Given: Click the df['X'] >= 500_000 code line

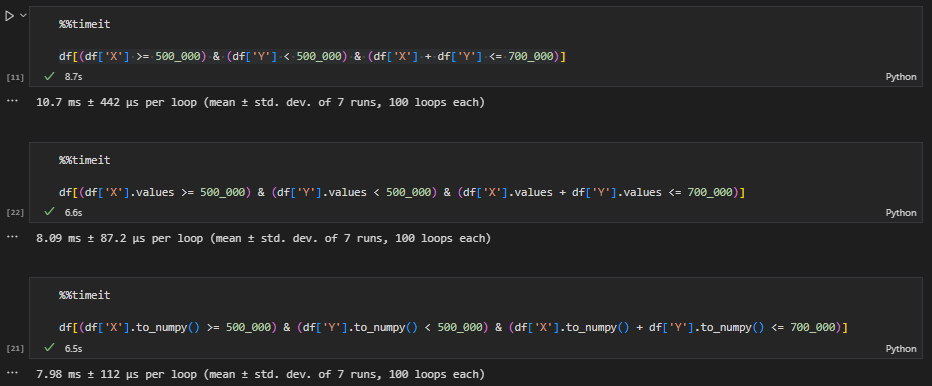Looking at the screenshot, I should click(x=311, y=57).
